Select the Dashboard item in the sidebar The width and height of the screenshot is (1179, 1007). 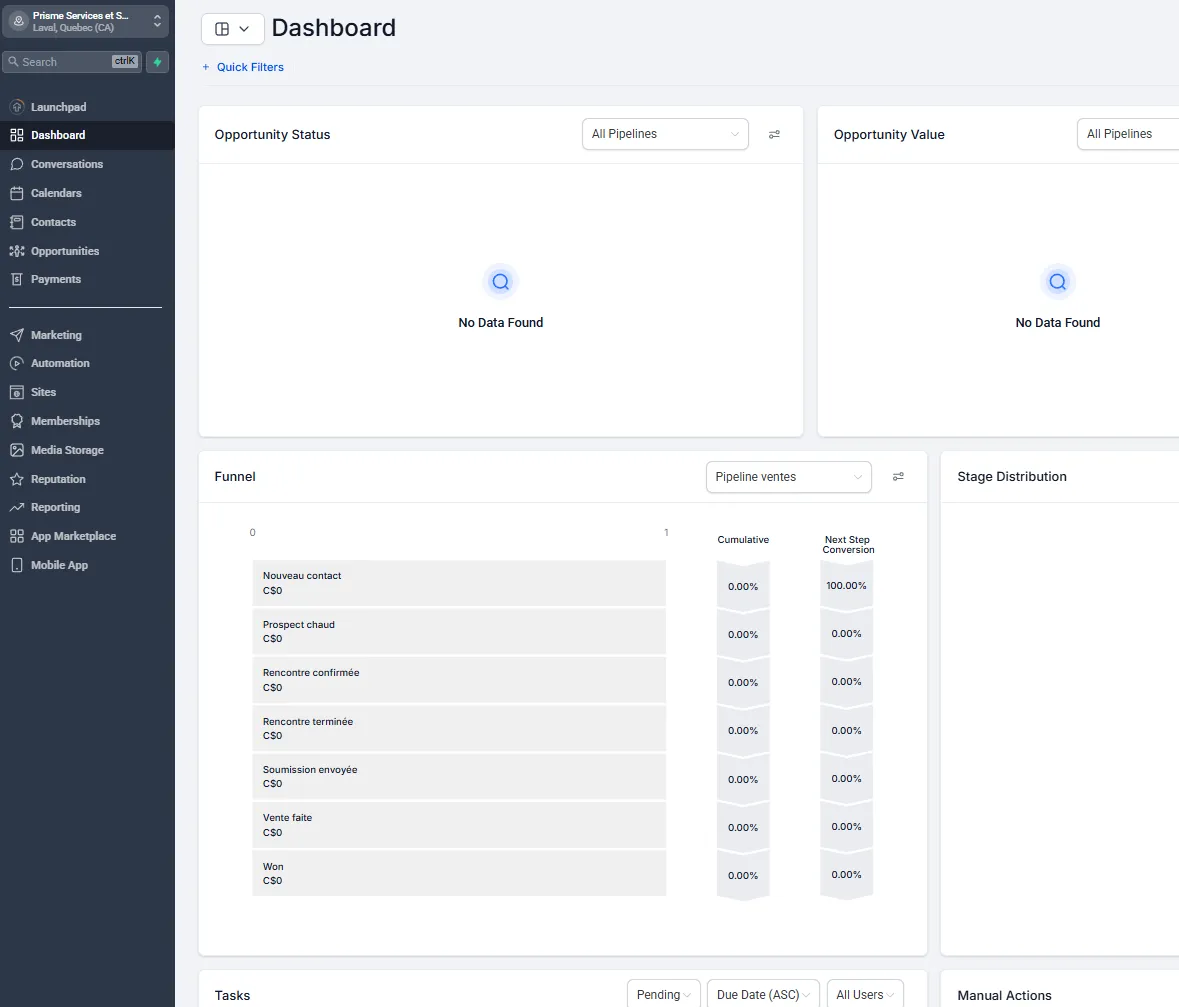click(19, 135)
